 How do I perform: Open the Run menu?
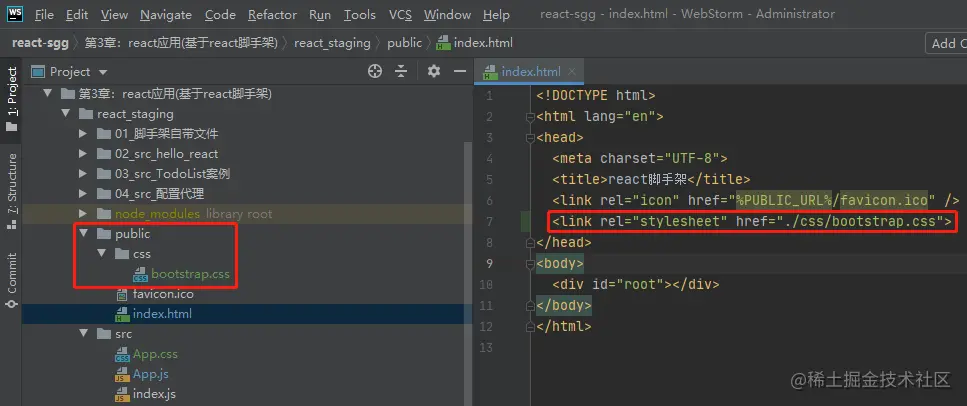pyautogui.click(x=320, y=14)
